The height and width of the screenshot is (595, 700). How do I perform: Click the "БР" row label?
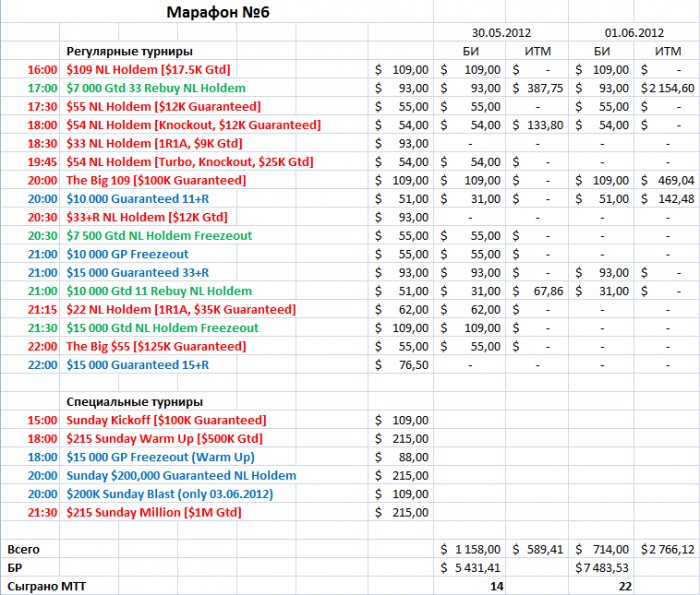tap(14, 568)
